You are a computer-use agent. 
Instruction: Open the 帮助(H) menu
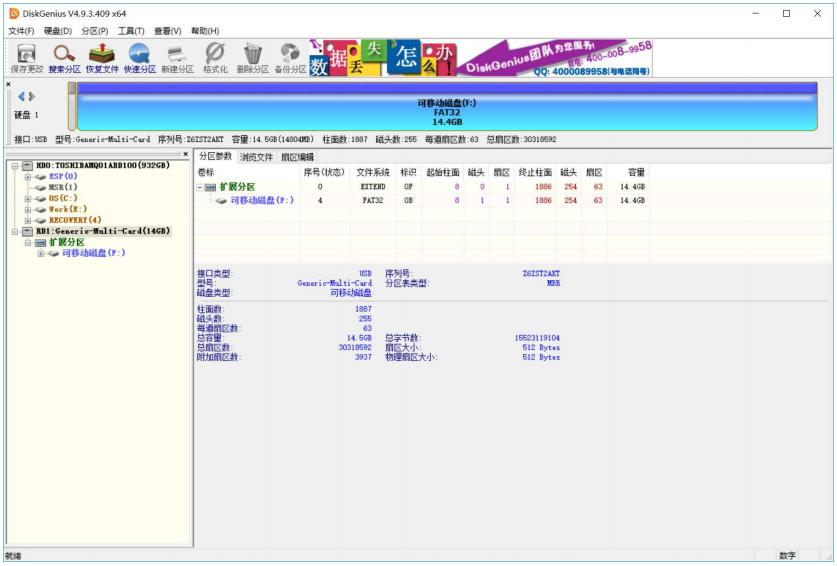click(205, 31)
